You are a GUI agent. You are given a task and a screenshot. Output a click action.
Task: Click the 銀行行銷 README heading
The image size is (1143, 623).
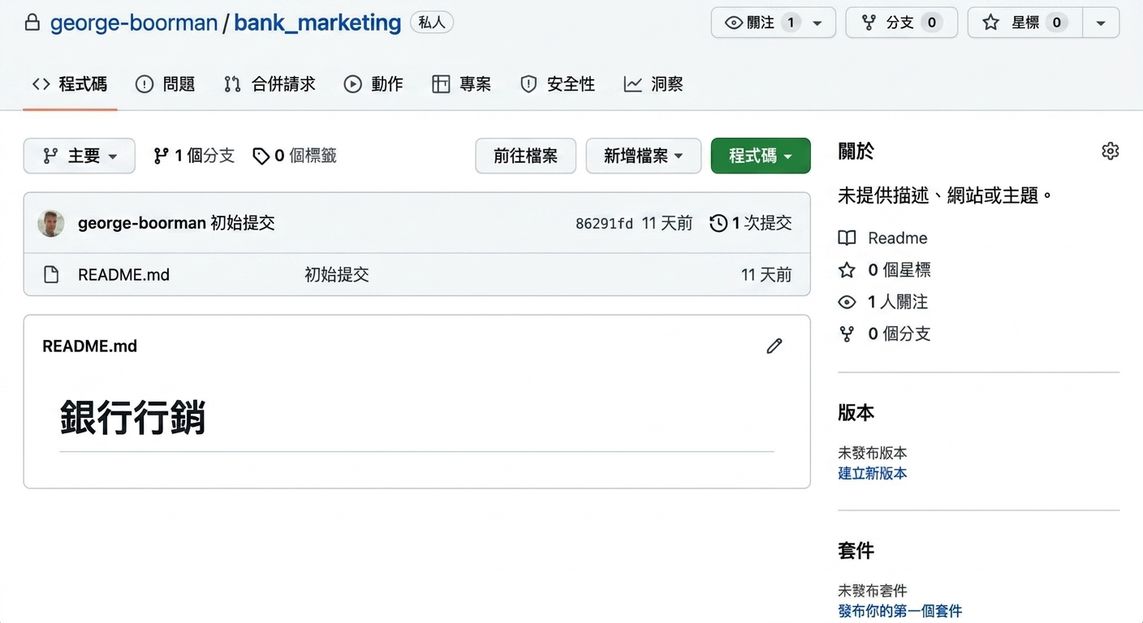point(132,418)
